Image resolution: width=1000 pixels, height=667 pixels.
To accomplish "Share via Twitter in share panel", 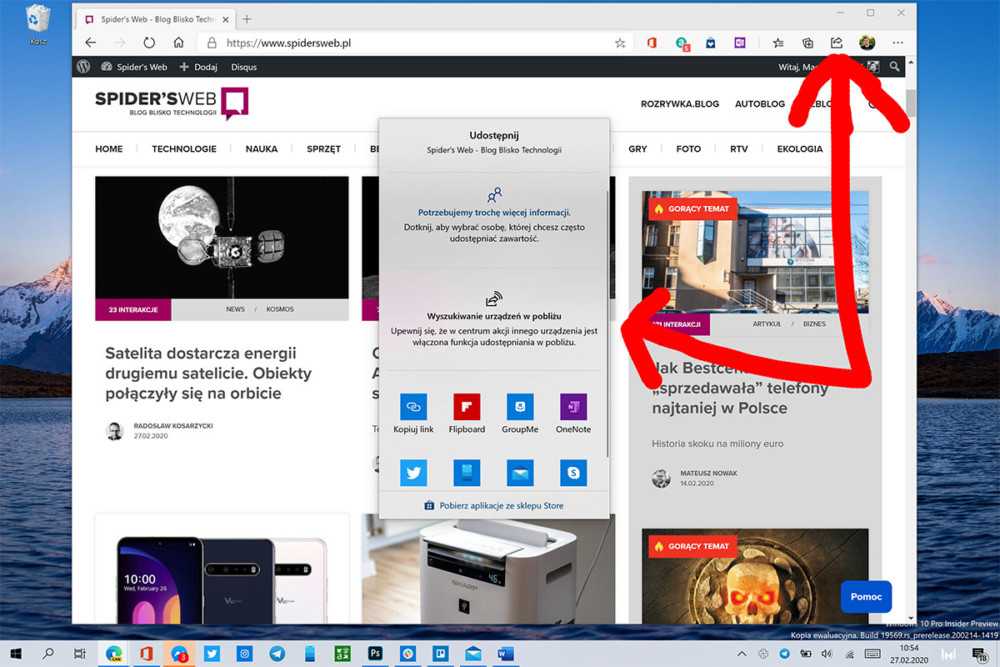I will [413, 473].
